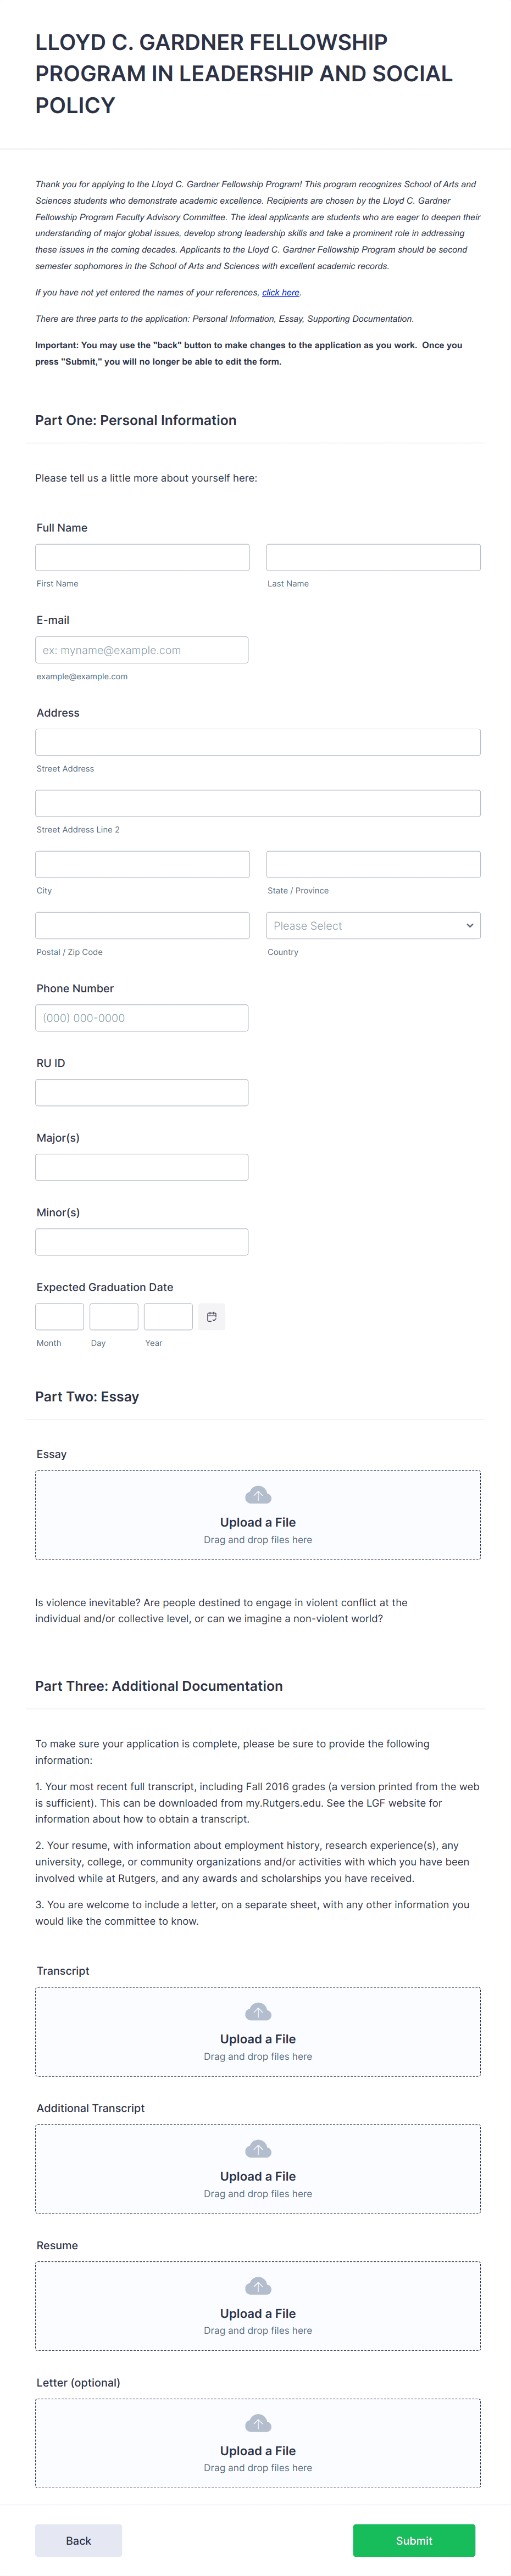Click the E-mail input field
Screen dimensions: 511x2576
(141, 649)
